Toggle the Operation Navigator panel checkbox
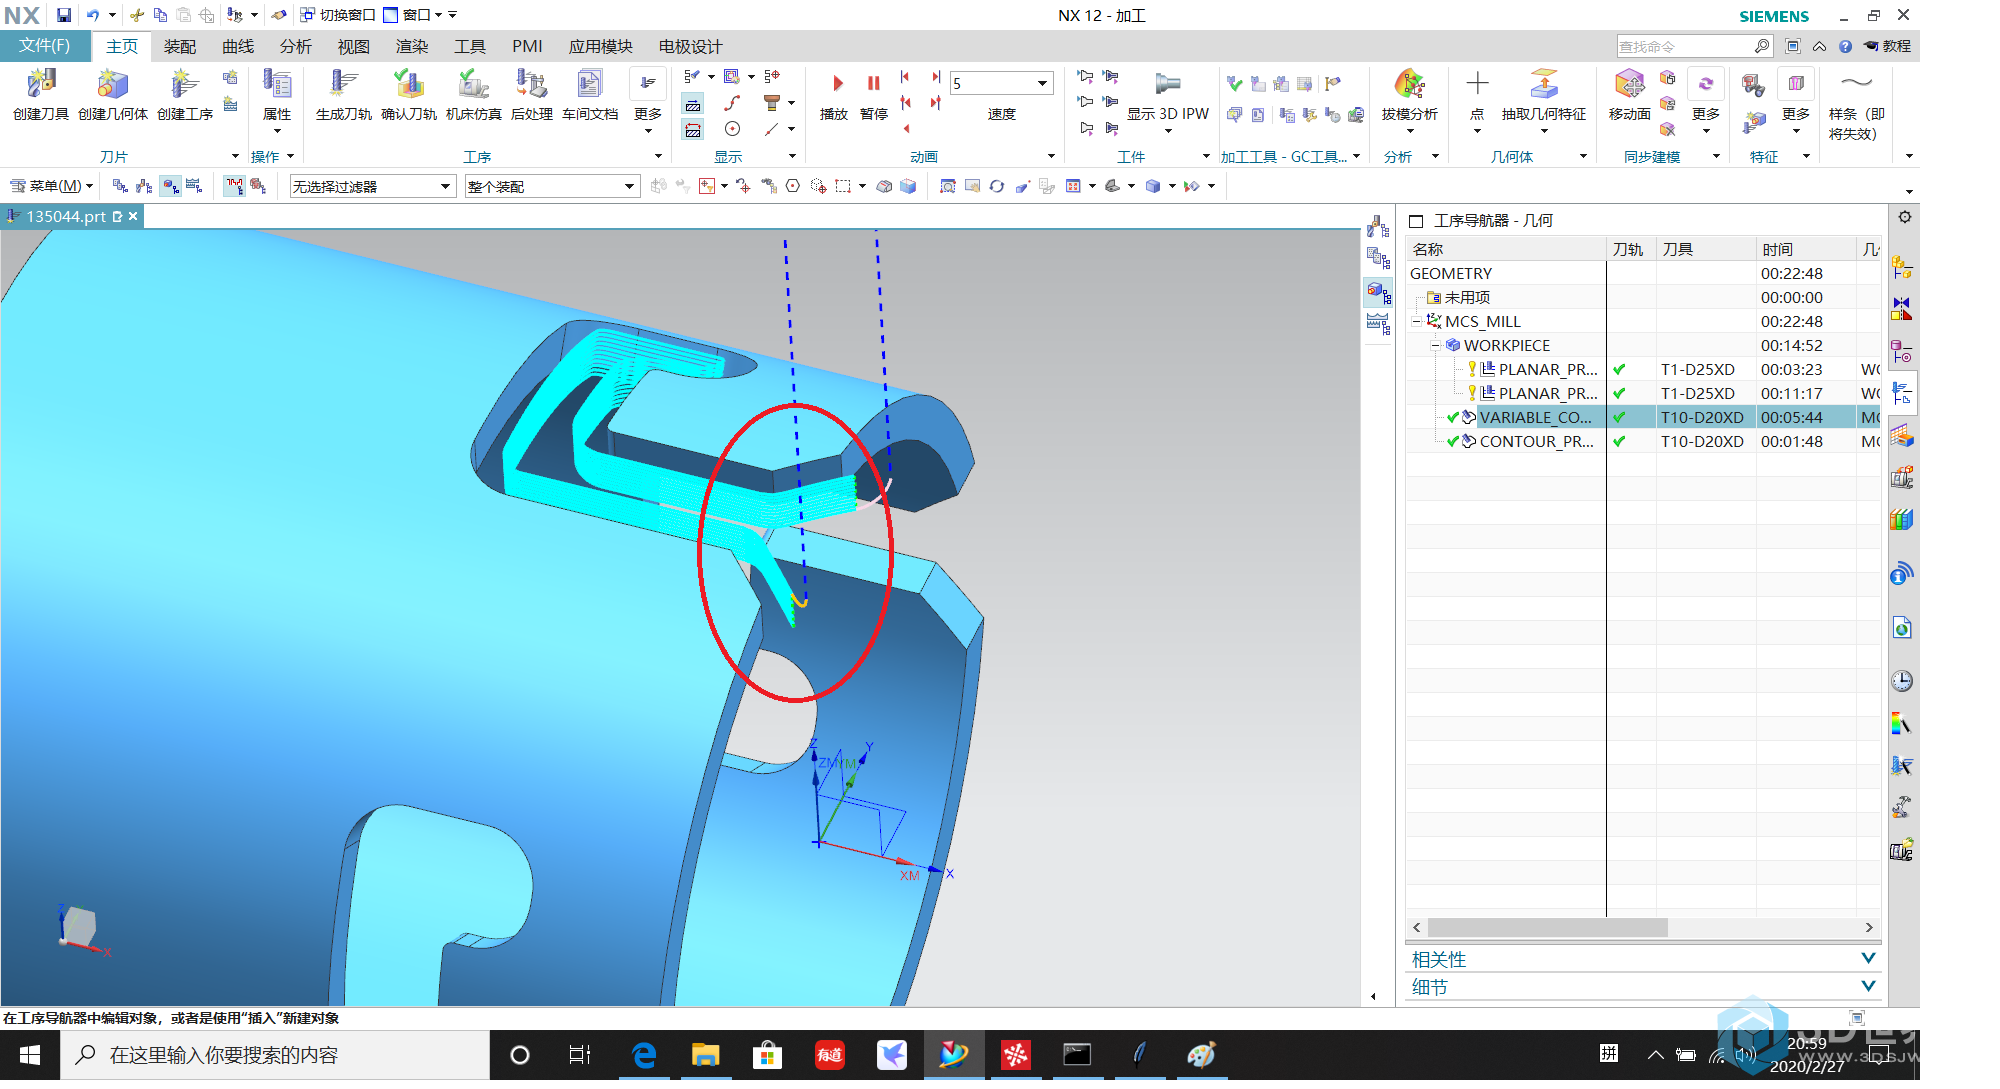Image resolution: width=2000 pixels, height=1089 pixels. coord(1416,221)
